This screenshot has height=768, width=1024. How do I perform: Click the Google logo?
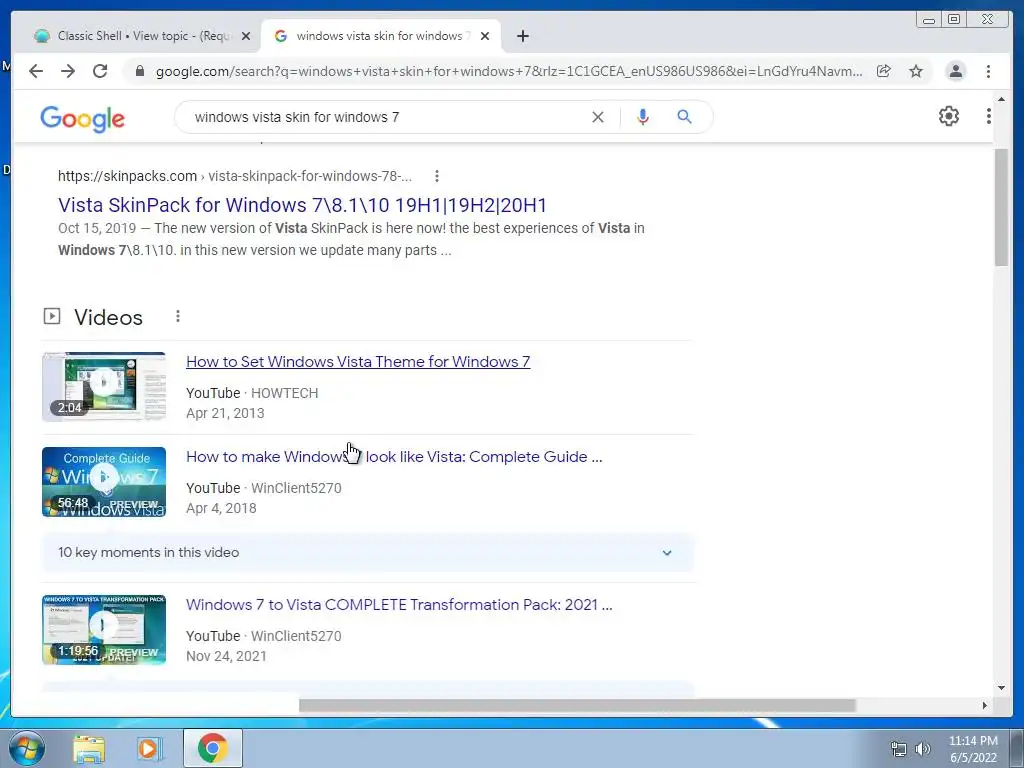click(x=82, y=119)
